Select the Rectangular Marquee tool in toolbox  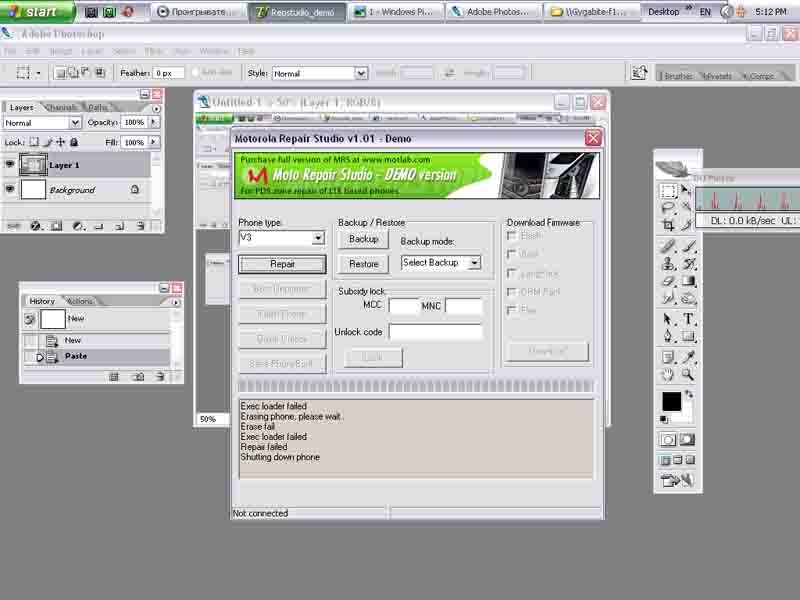pyautogui.click(x=668, y=192)
